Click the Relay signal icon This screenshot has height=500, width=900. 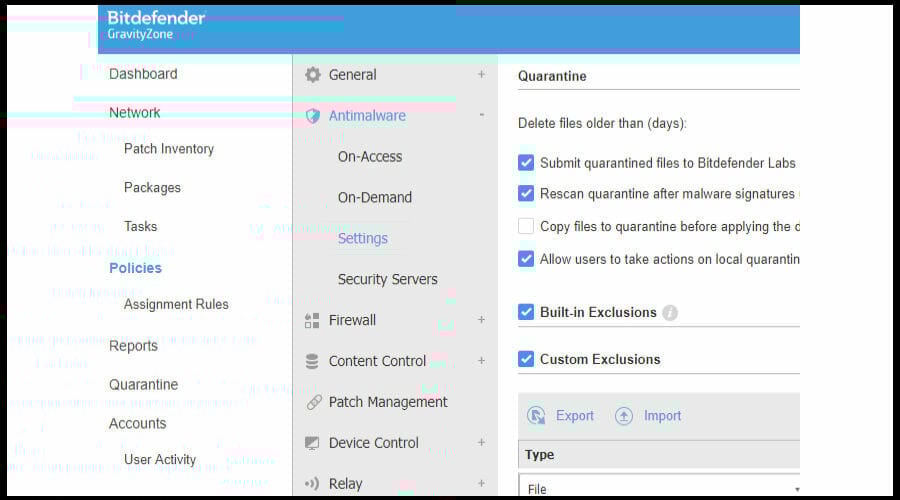pos(312,484)
